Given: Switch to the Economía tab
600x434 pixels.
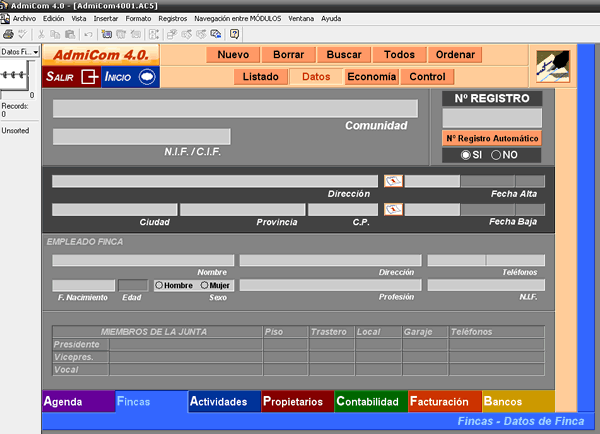Looking at the screenshot, I should (x=372, y=77).
